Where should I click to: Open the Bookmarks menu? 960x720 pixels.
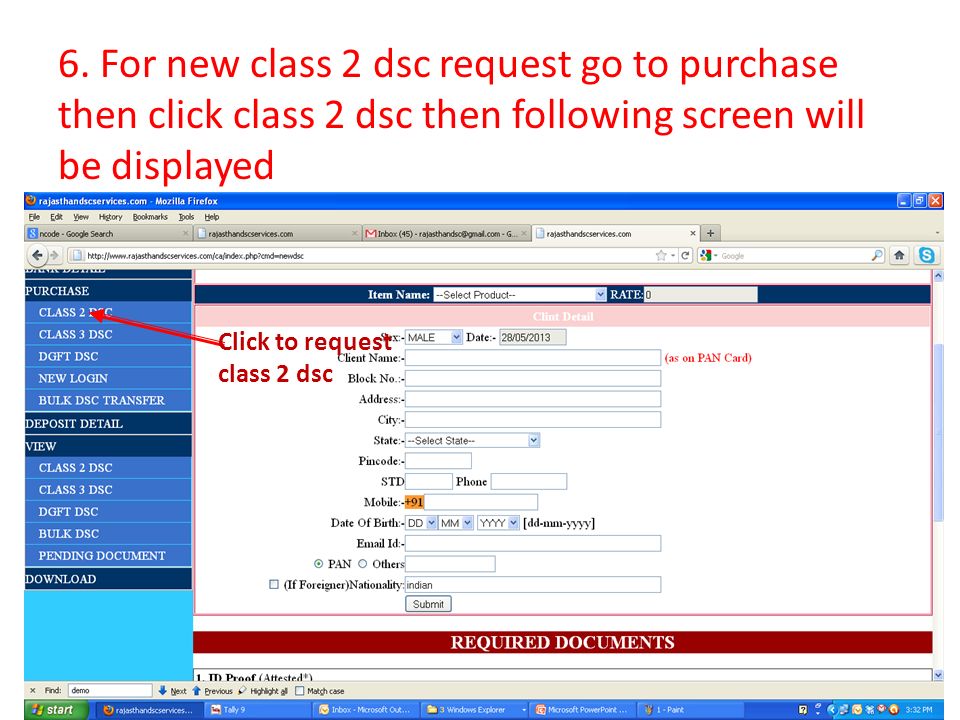click(x=150, y=217)
